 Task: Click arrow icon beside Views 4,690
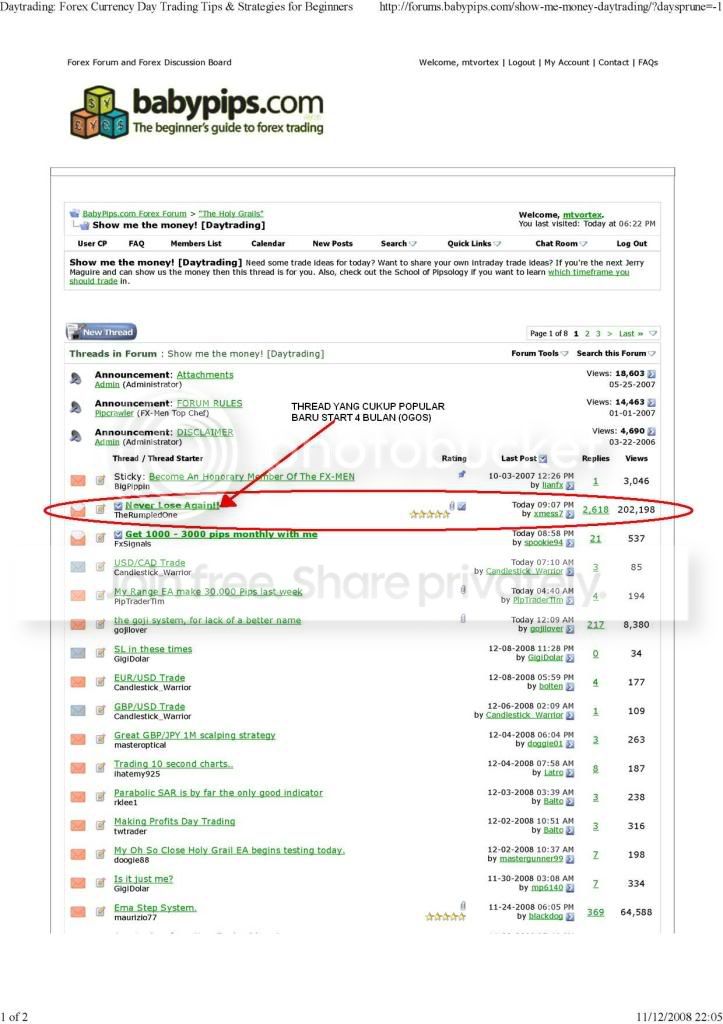[651, 432]
